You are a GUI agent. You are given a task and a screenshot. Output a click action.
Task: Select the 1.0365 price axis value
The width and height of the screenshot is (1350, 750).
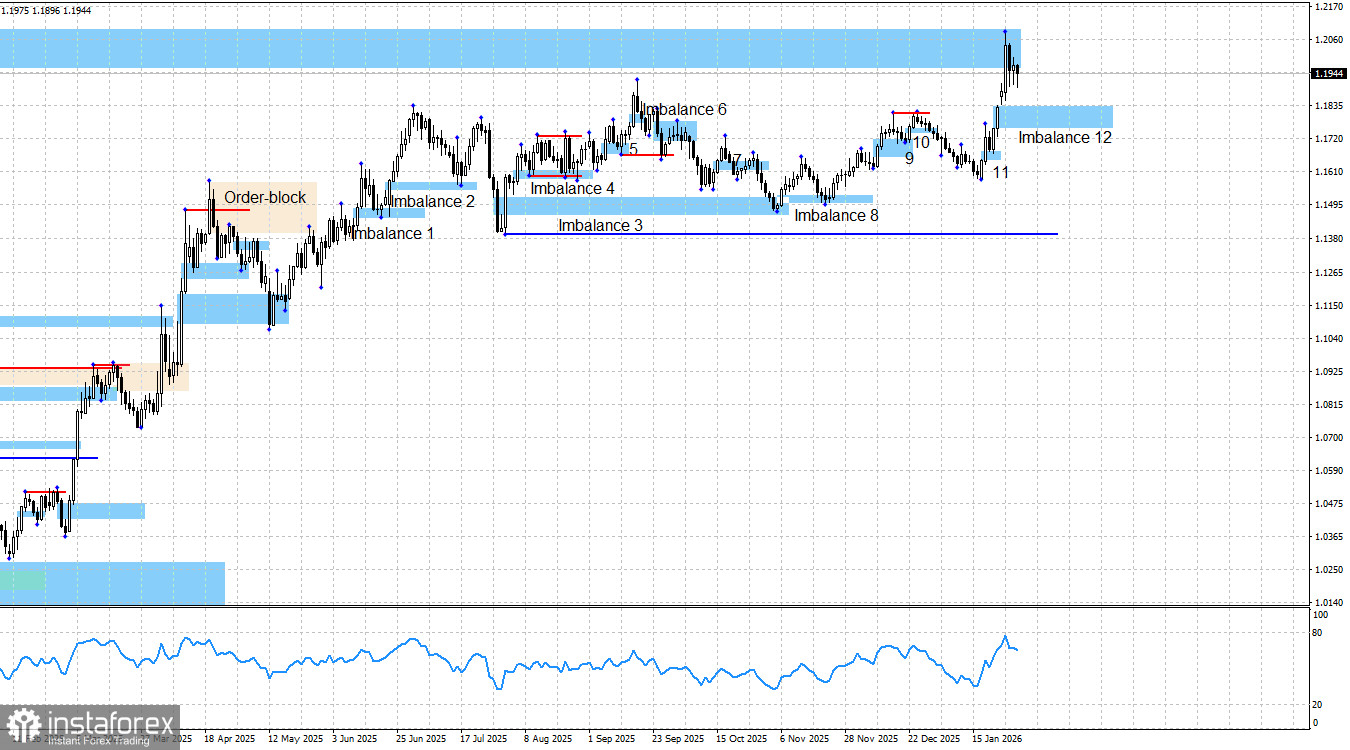pos(1329,536)
